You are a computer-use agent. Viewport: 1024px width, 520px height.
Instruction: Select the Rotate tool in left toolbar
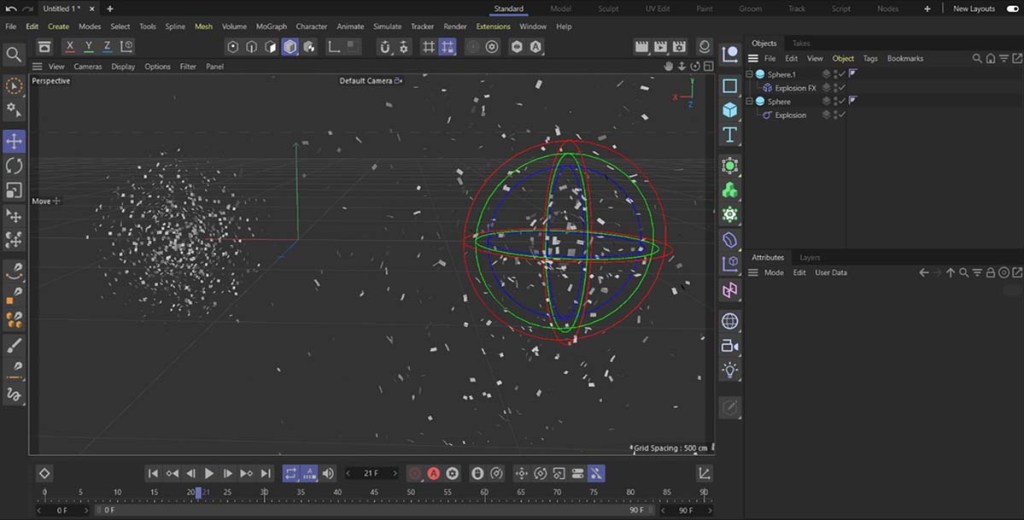coord(14,165)
